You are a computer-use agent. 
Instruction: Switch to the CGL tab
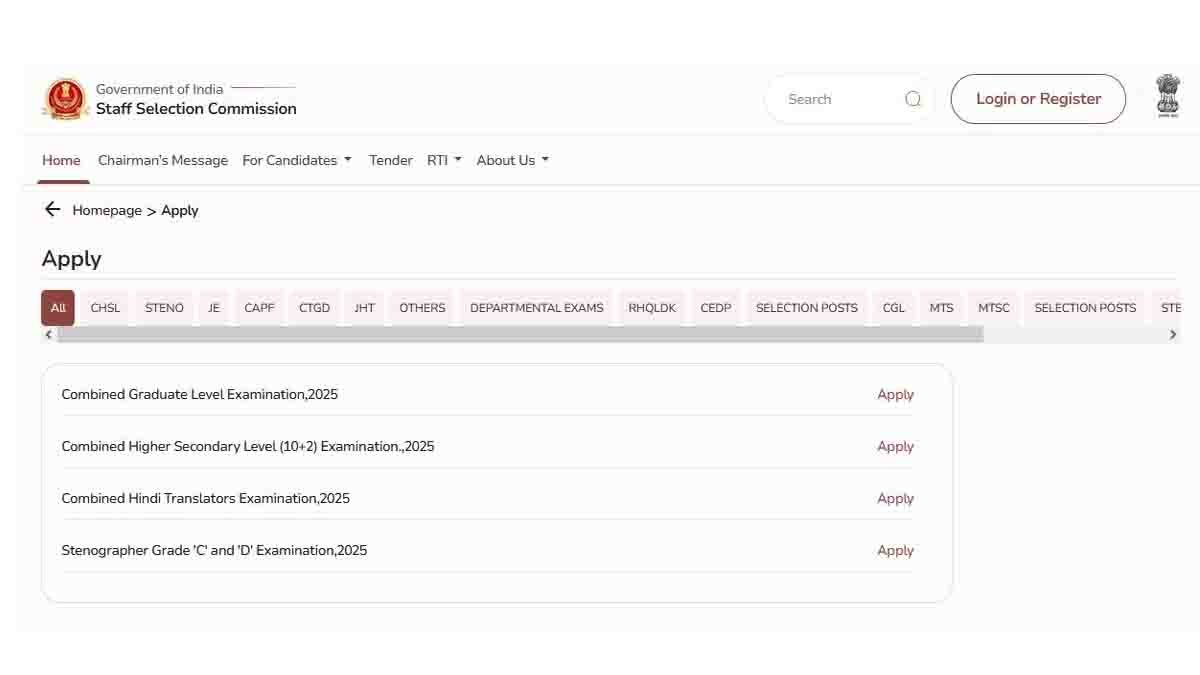click(x=894, y=308)
